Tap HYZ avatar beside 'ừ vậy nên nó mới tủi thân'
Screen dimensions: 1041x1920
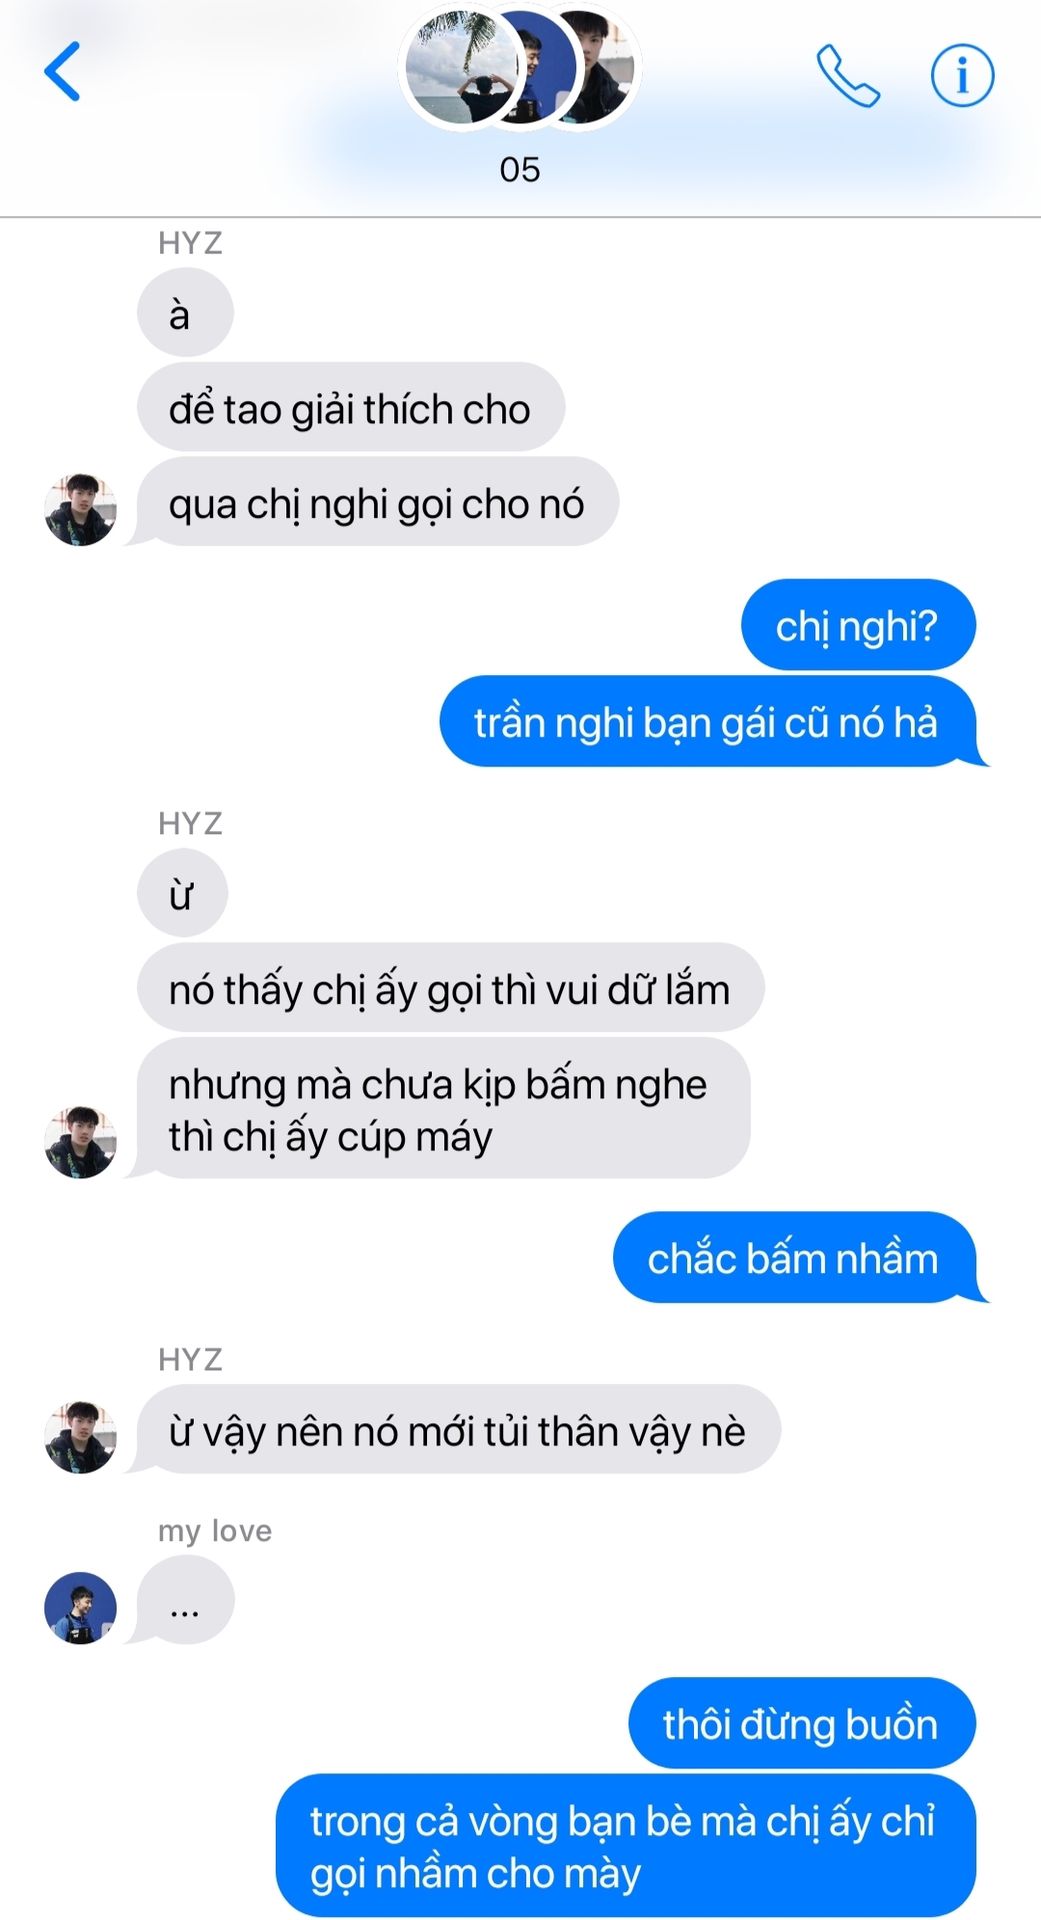[81, 1437]
